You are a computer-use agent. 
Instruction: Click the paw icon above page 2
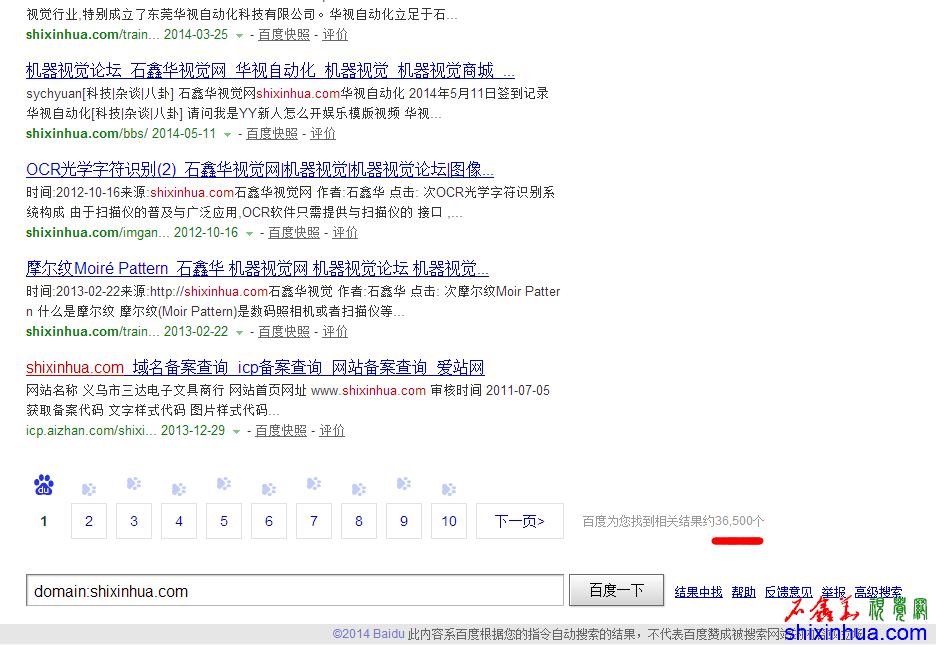[89, 489]
